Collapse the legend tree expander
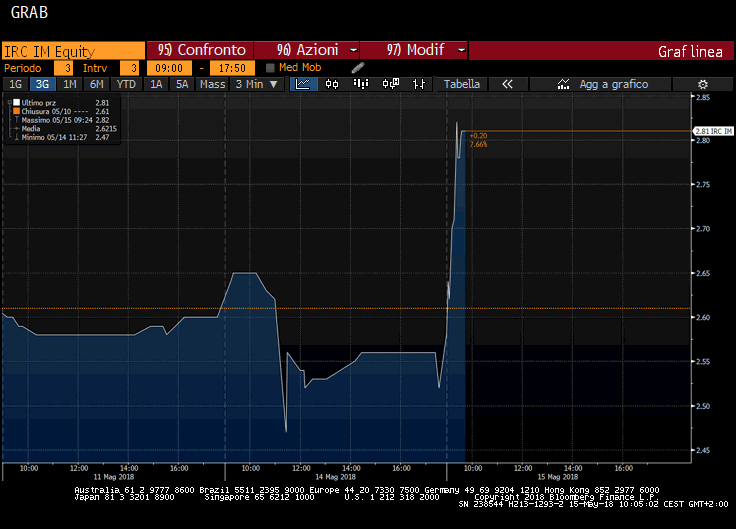Image resolution: width=736 pixels, height=529 pixels. (x=9, y=102)
